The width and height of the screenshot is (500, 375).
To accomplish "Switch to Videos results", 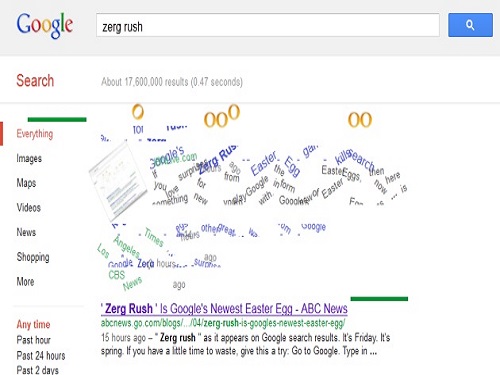I will 29,208.
